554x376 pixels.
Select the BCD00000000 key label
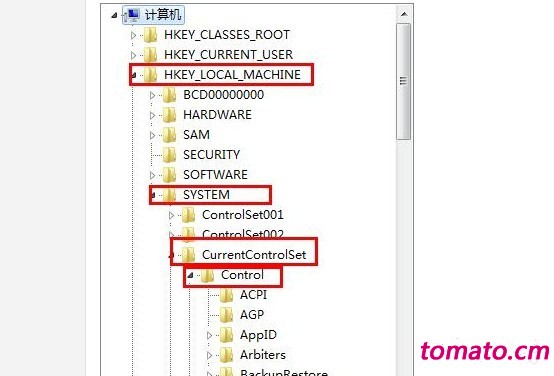pyautogui.click(x=223, y=95)
